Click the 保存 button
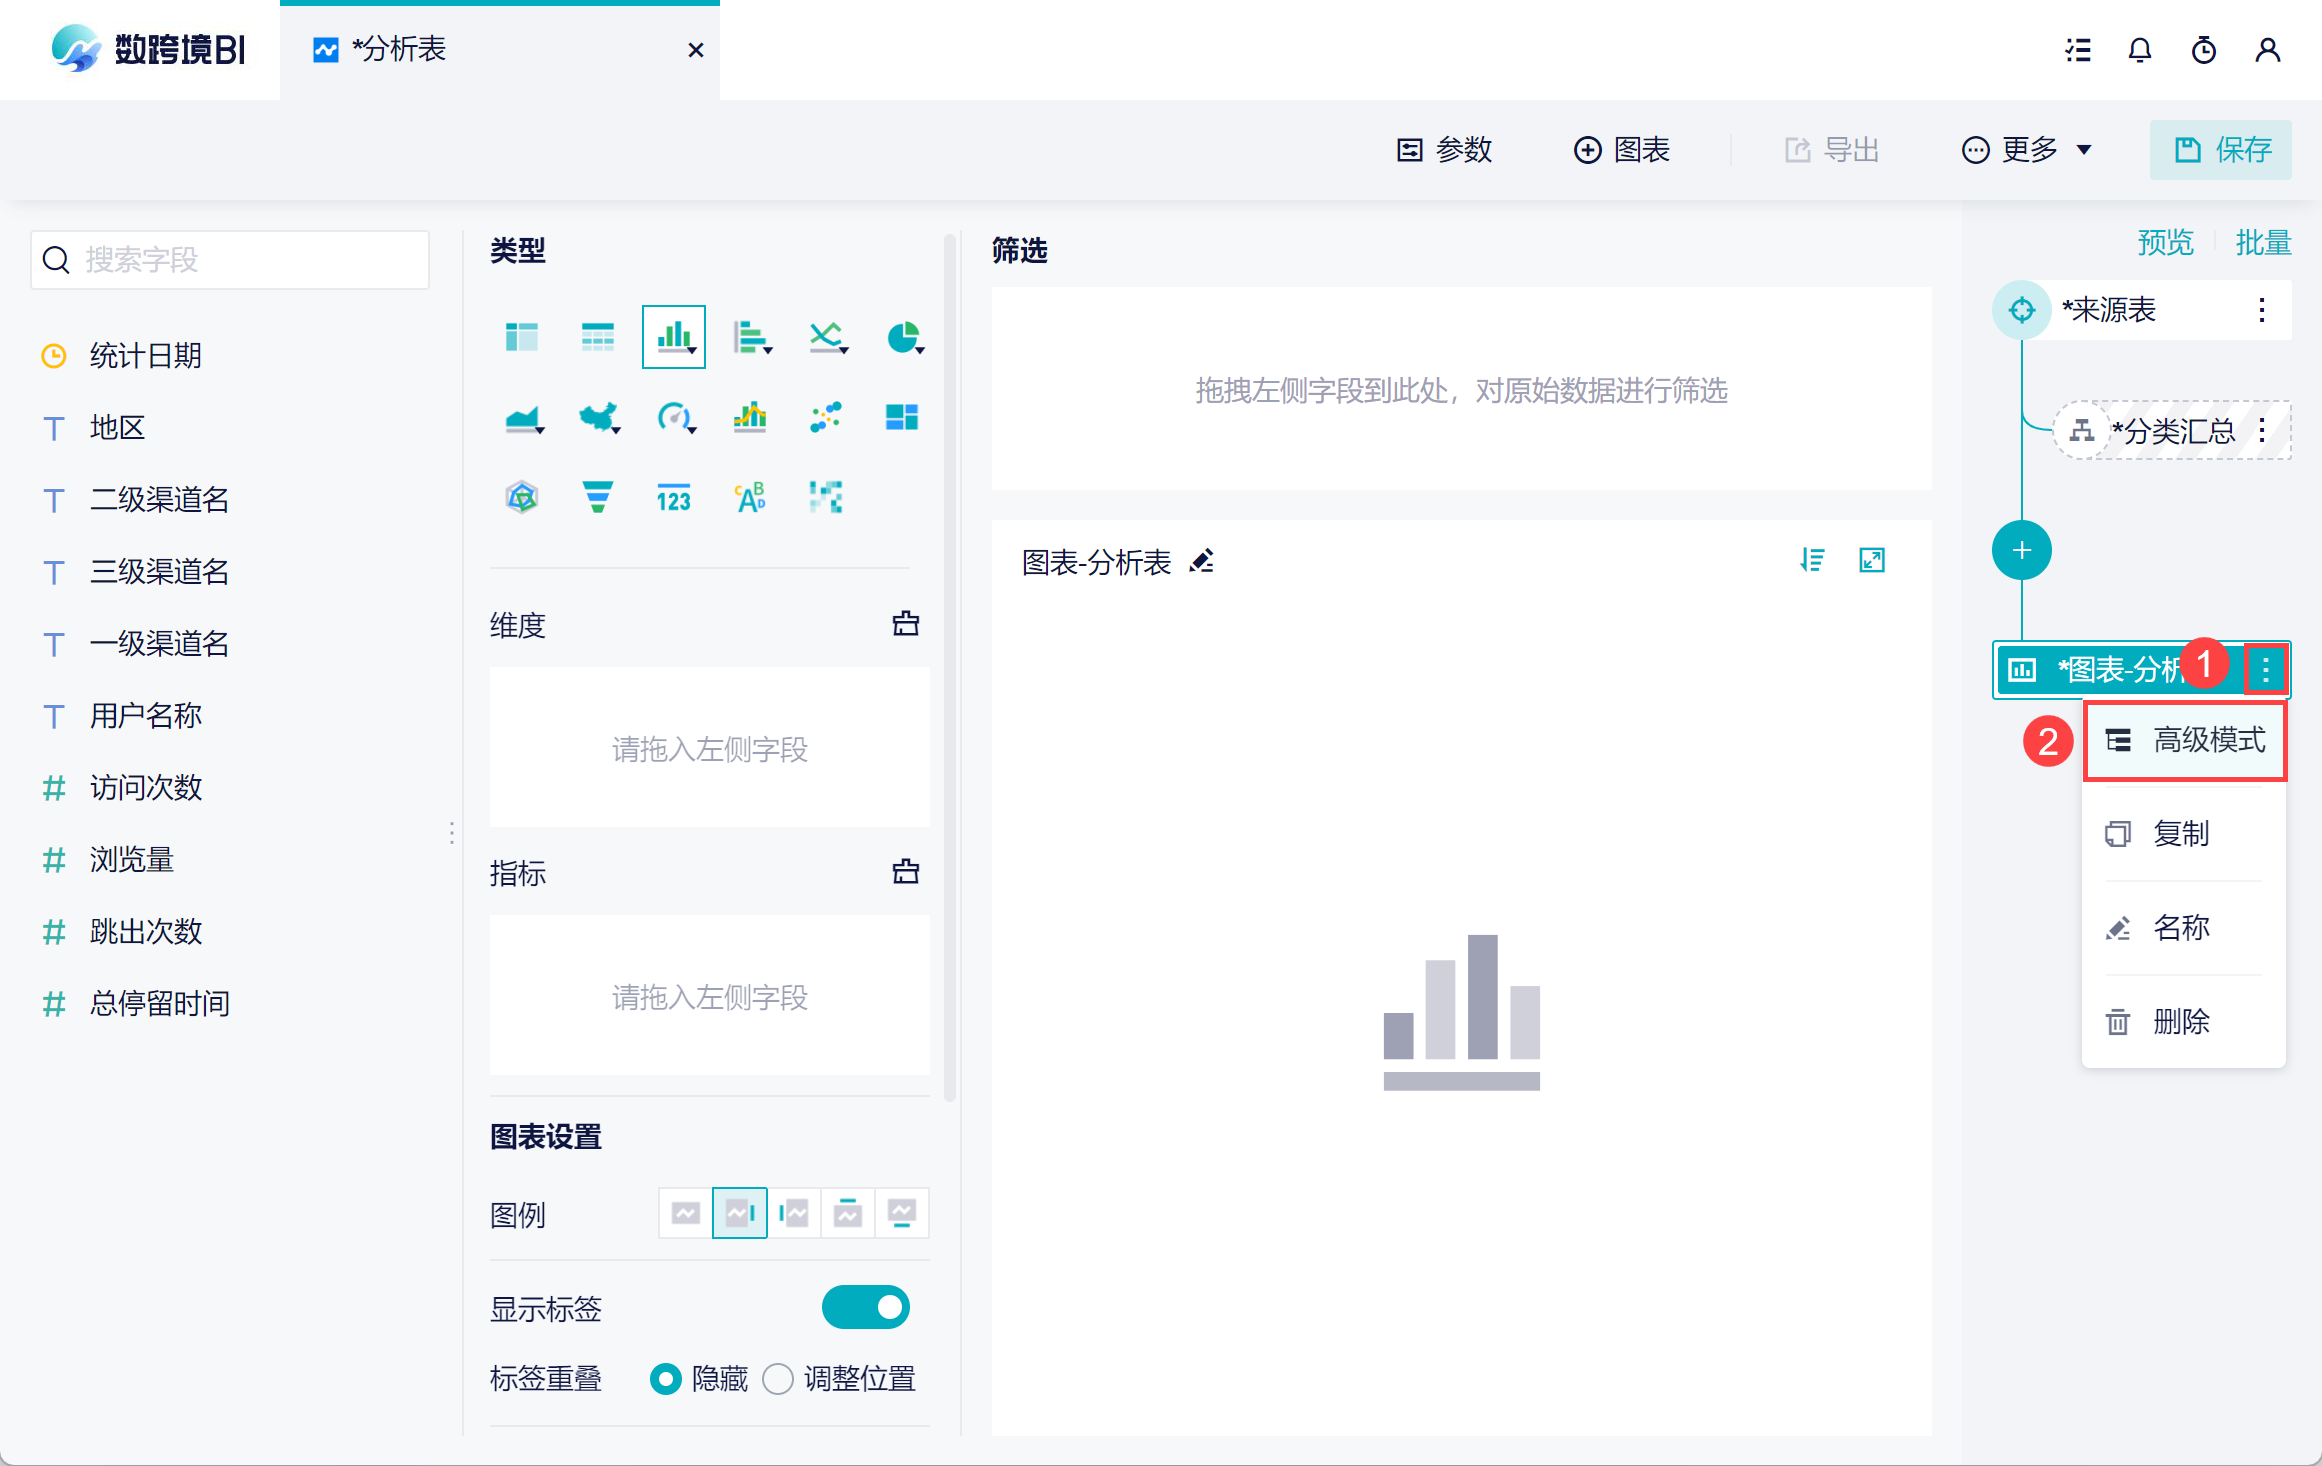2322x1466 pixels. pos(2220,150)
